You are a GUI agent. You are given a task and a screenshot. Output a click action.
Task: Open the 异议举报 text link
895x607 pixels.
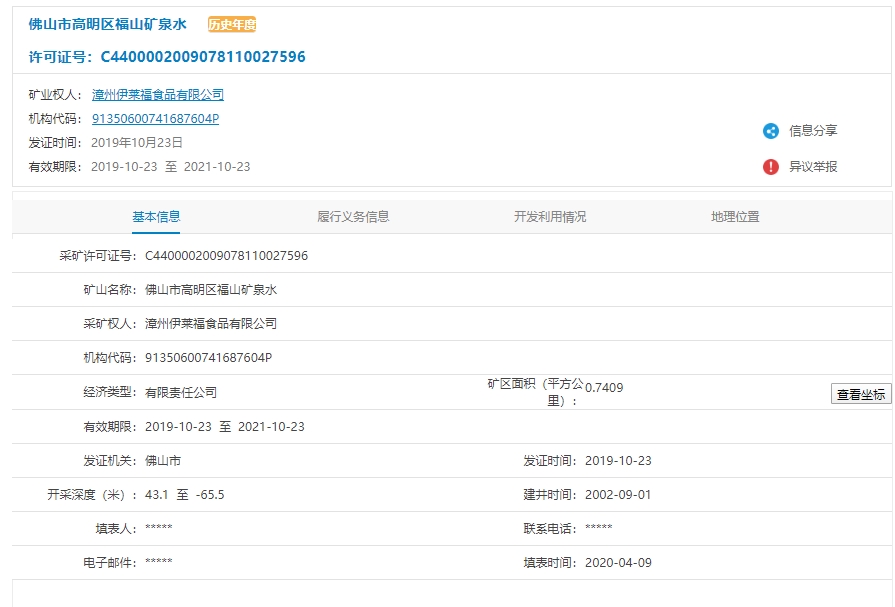pyautogui.click(x=813, y=167)
